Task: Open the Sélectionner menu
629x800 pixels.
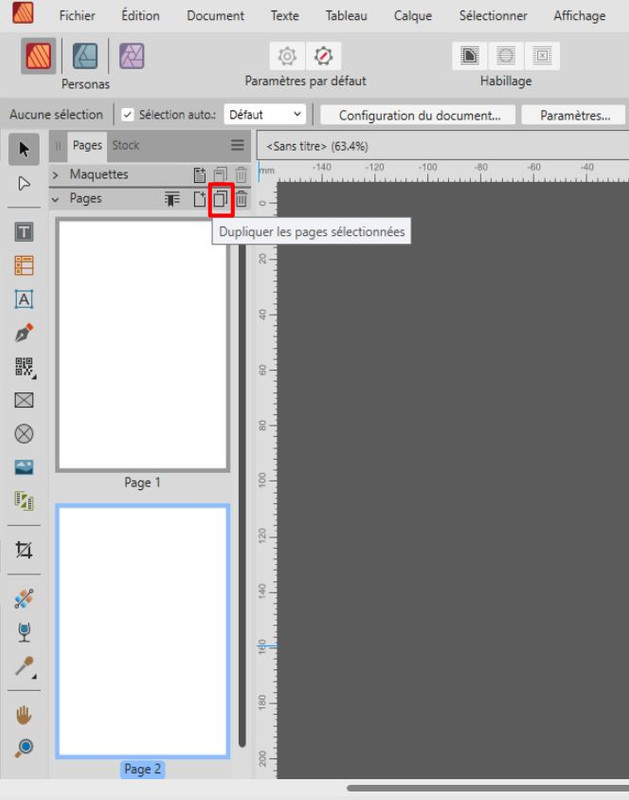Action: coord(493,16)
